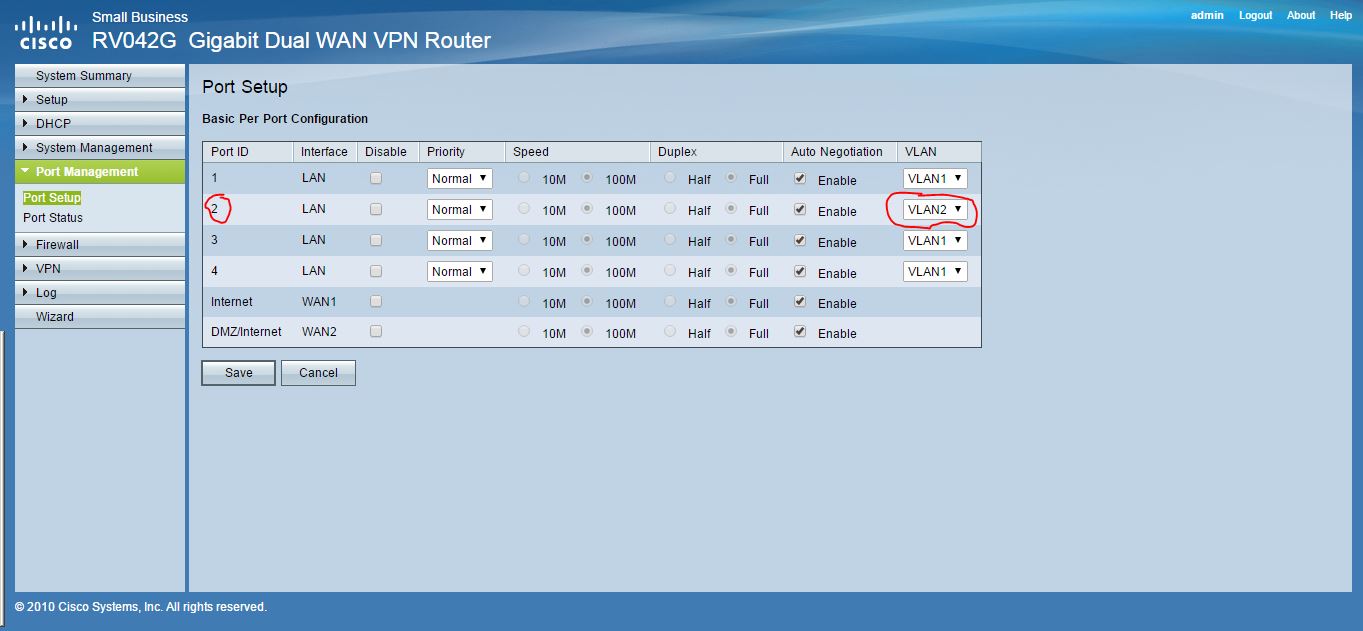This screenshot has width=1363, height=631.
Task: Open Priority dropdown for port 4
Action: click(x=460, y=272)
